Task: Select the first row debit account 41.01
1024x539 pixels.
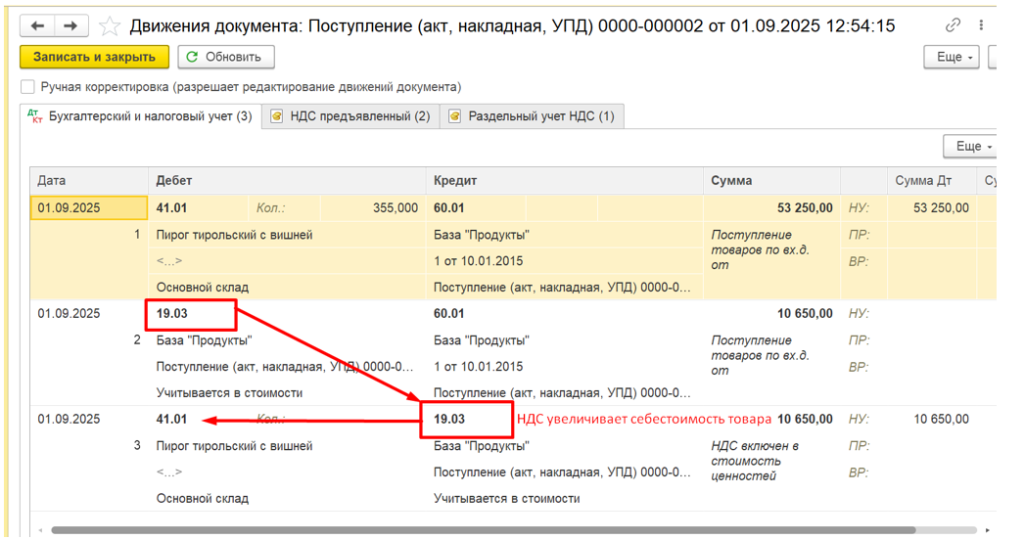Action: tap(172, 208)
